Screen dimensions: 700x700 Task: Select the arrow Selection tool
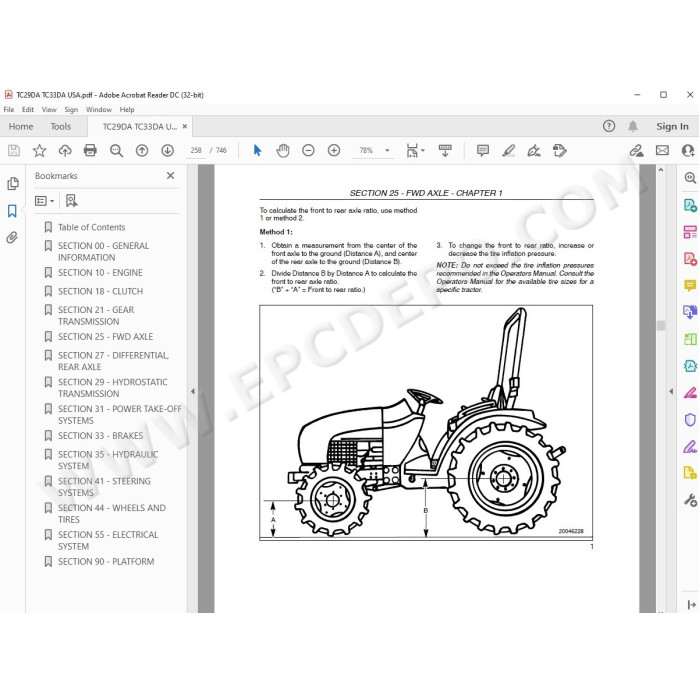(257, 150)
